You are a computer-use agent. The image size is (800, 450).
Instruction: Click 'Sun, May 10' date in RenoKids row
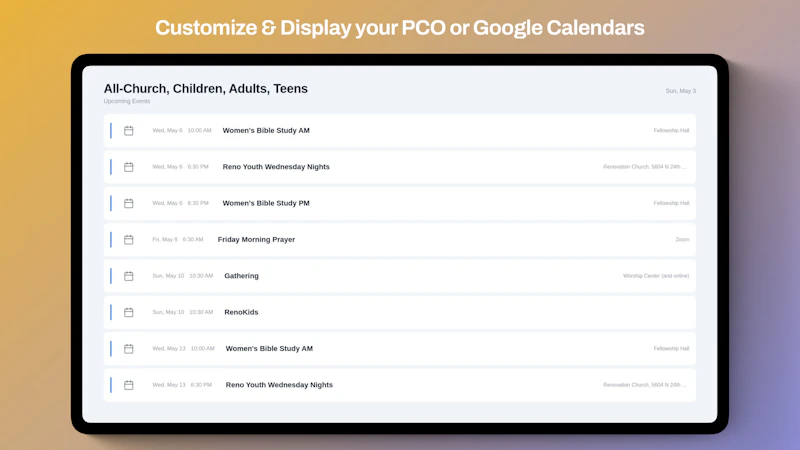[168, 312]
